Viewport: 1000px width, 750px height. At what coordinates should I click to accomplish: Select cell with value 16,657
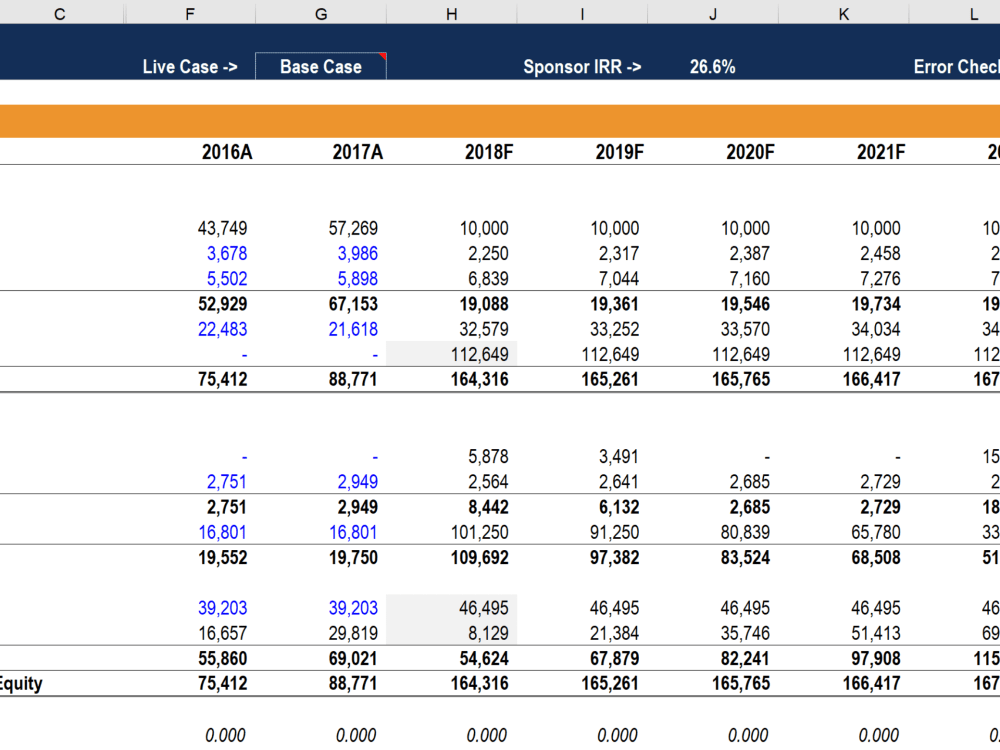[x=223, y=633]
